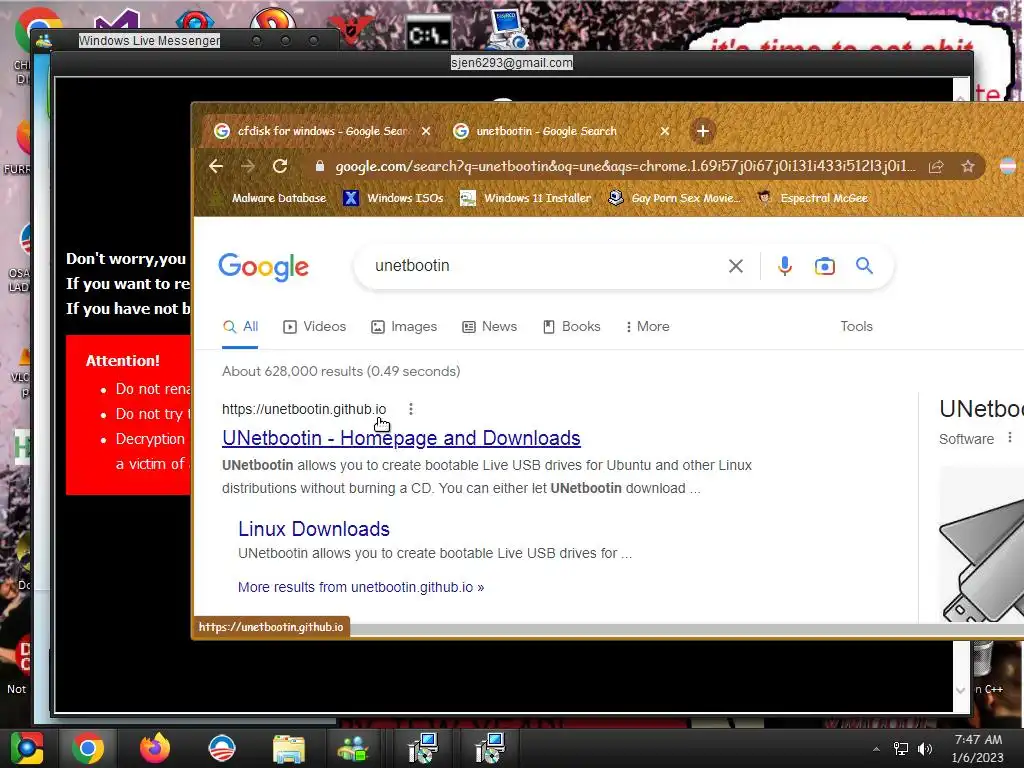Screen dimensions: 1024x768
Task: Close the cfdisk for windows tab
Action: coord(426,131)
